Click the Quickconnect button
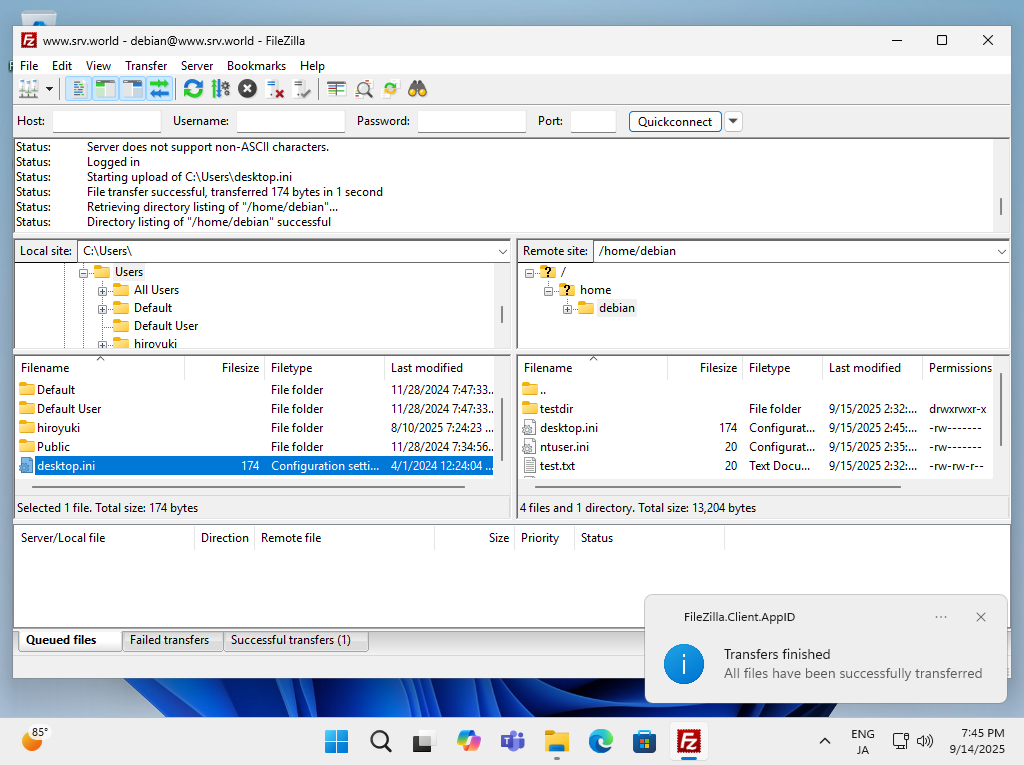Screen dimensions: 1024x765 pyautogui.click(x=675, y=122)
